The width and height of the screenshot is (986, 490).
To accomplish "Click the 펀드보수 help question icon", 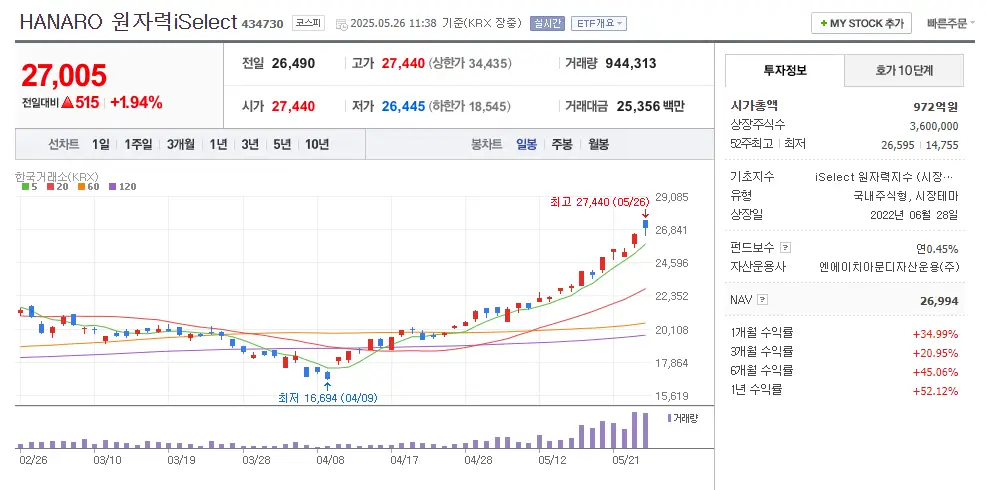I will 785,248.
